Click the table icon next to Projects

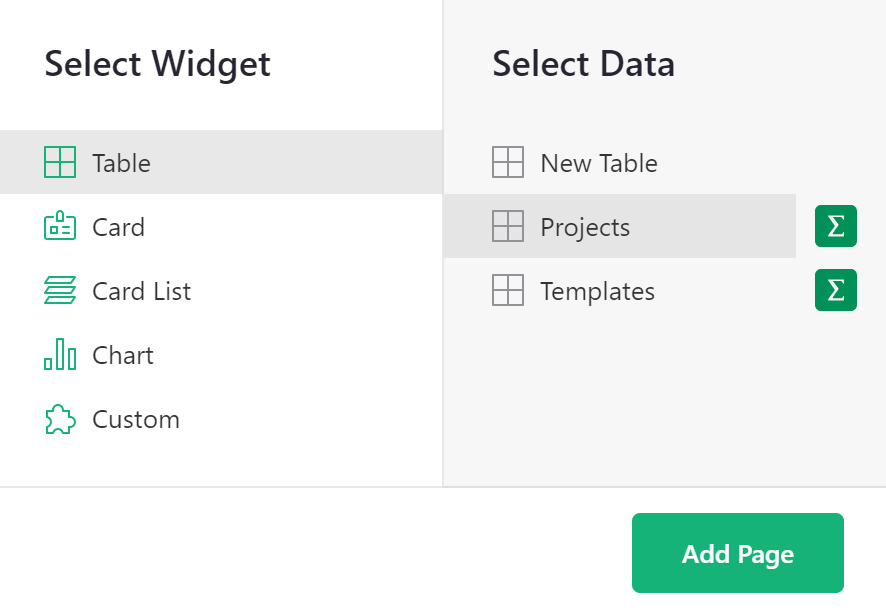[509, 226]
